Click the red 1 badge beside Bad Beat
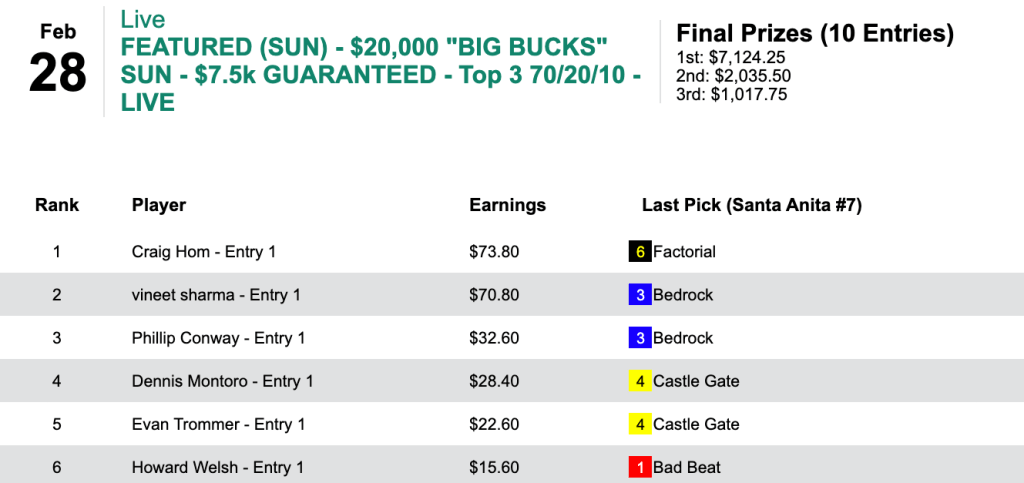This screenshot has height=483, width=1024. coord(639,467)
